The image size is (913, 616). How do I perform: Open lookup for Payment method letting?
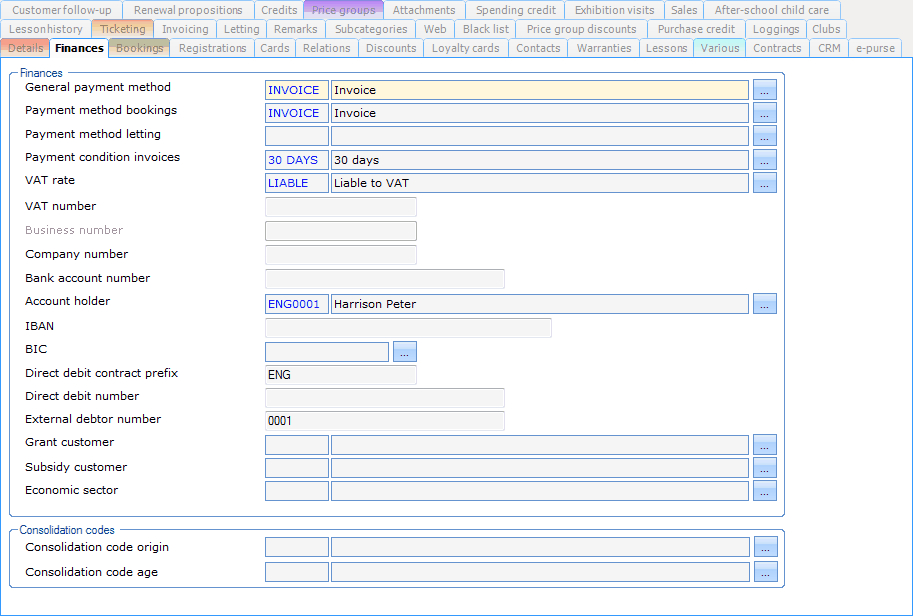[764, 136]
